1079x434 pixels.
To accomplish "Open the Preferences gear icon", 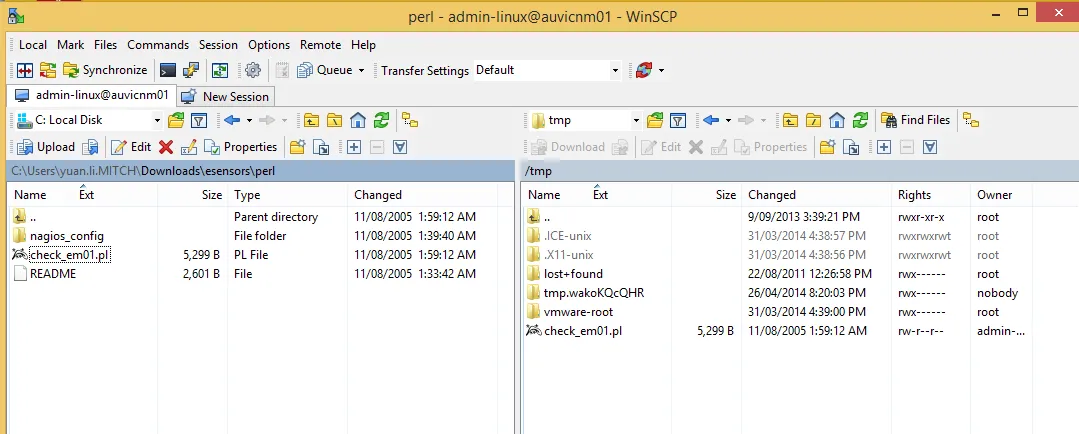I will tap(253, 70).
